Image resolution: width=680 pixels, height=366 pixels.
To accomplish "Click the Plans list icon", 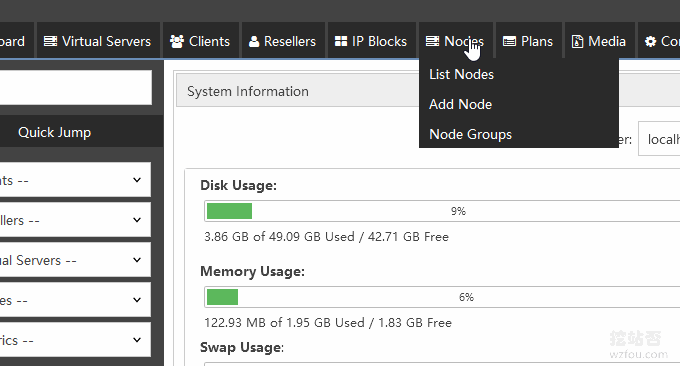I will (509, 42).
